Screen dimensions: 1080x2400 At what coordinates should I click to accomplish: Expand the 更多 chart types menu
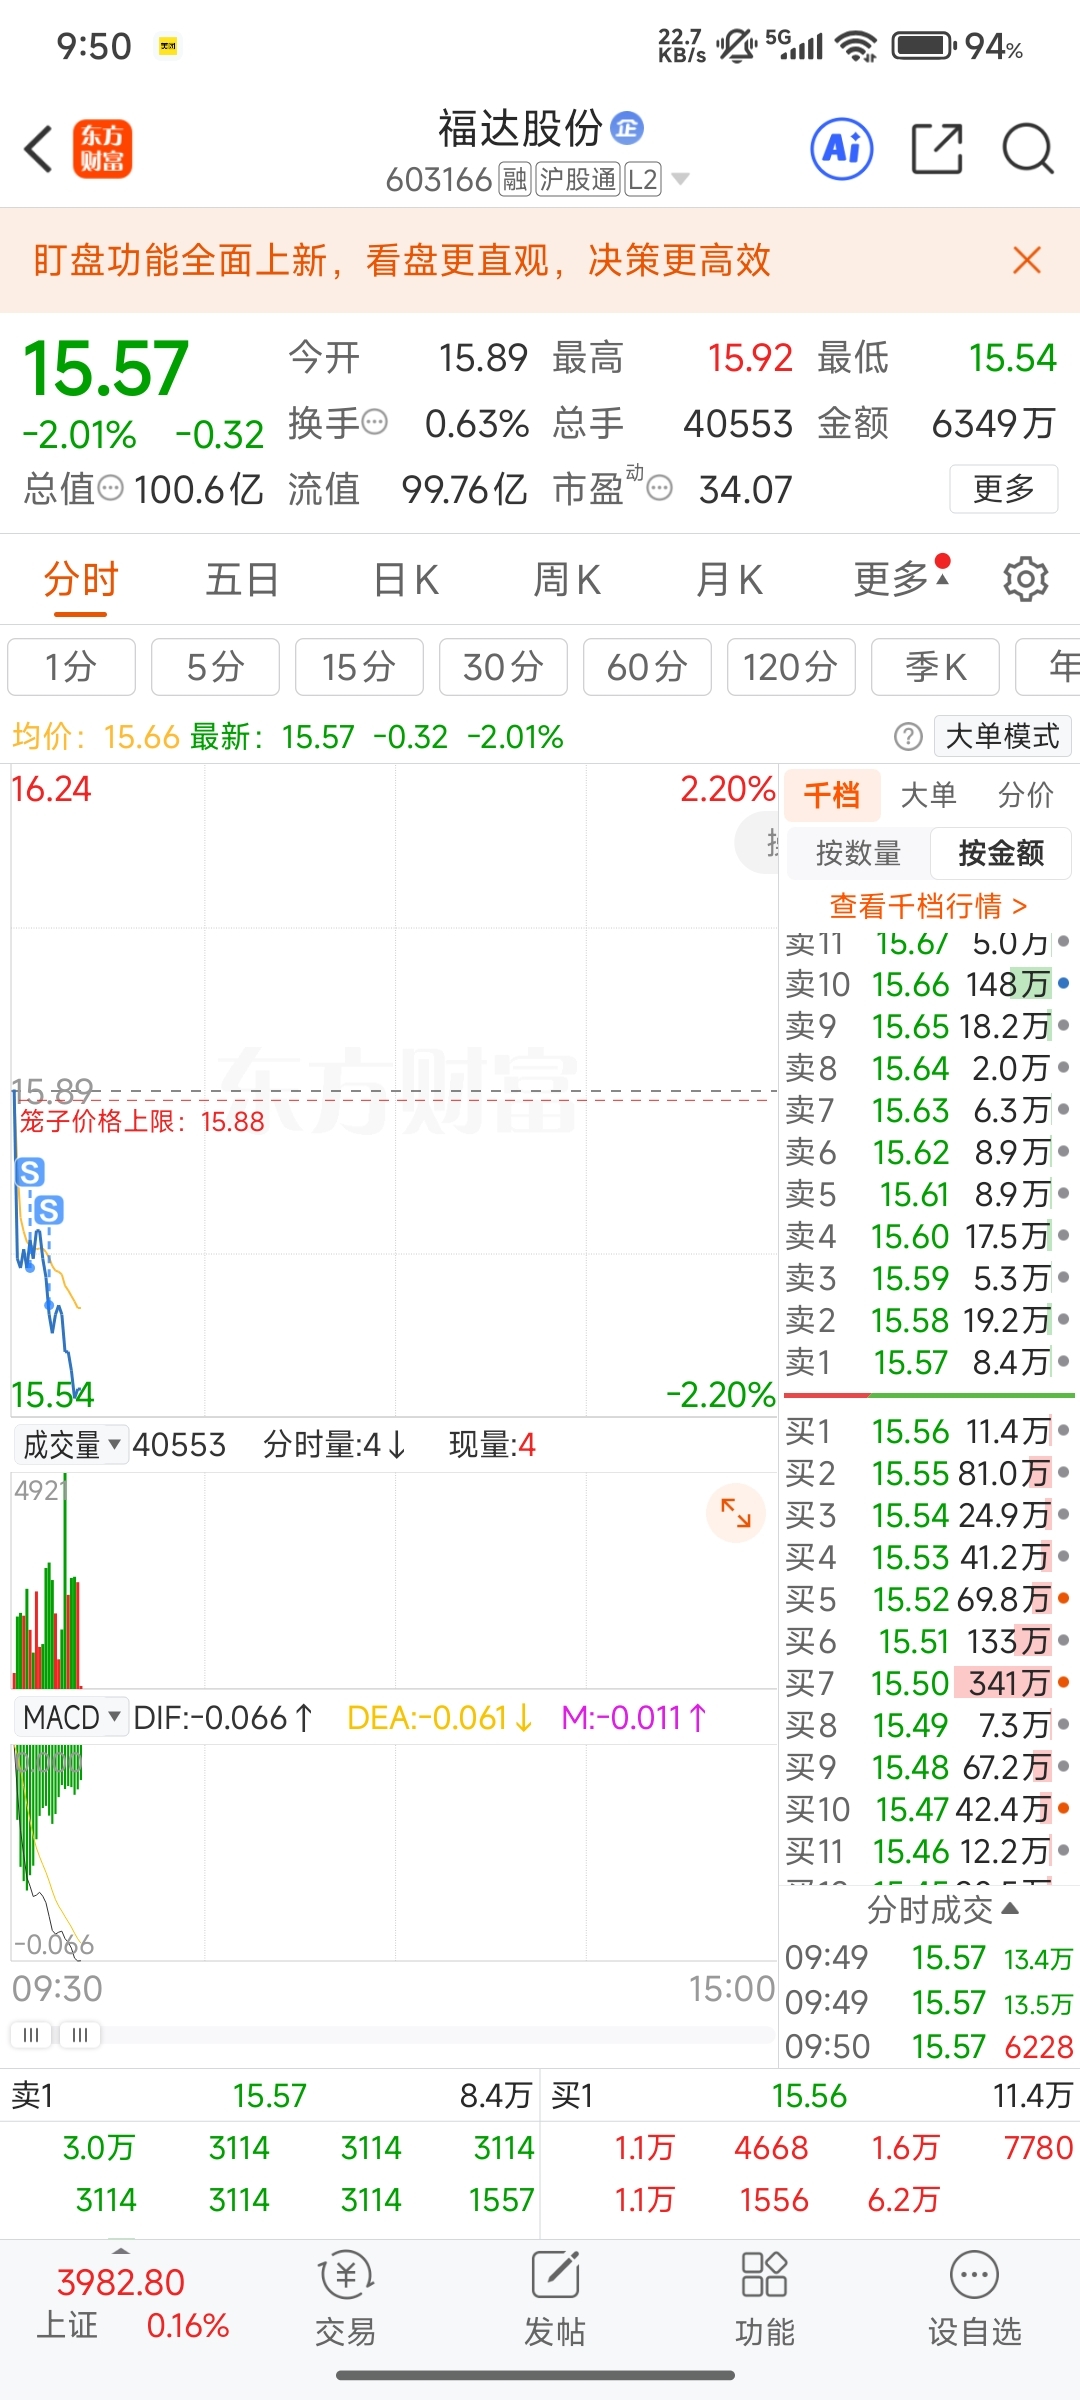pos(900,579)
